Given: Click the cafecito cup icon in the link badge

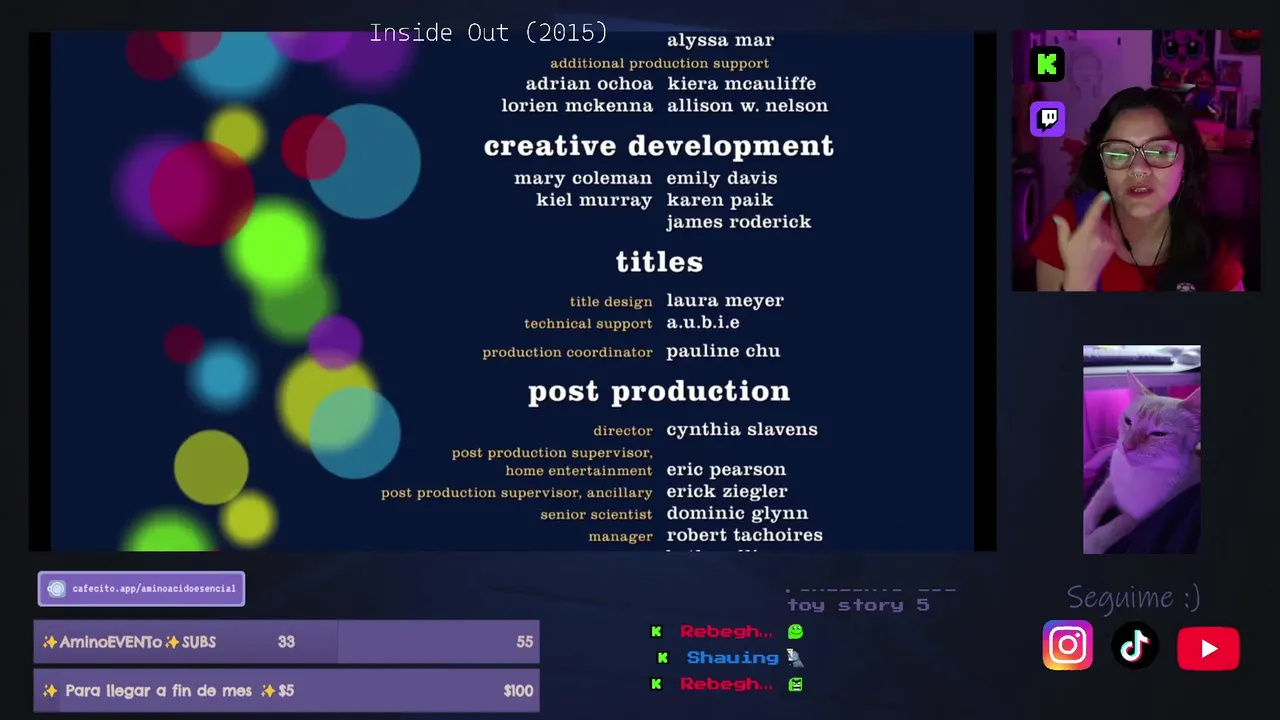Looking at the screenshot, I should coord(56,589).
